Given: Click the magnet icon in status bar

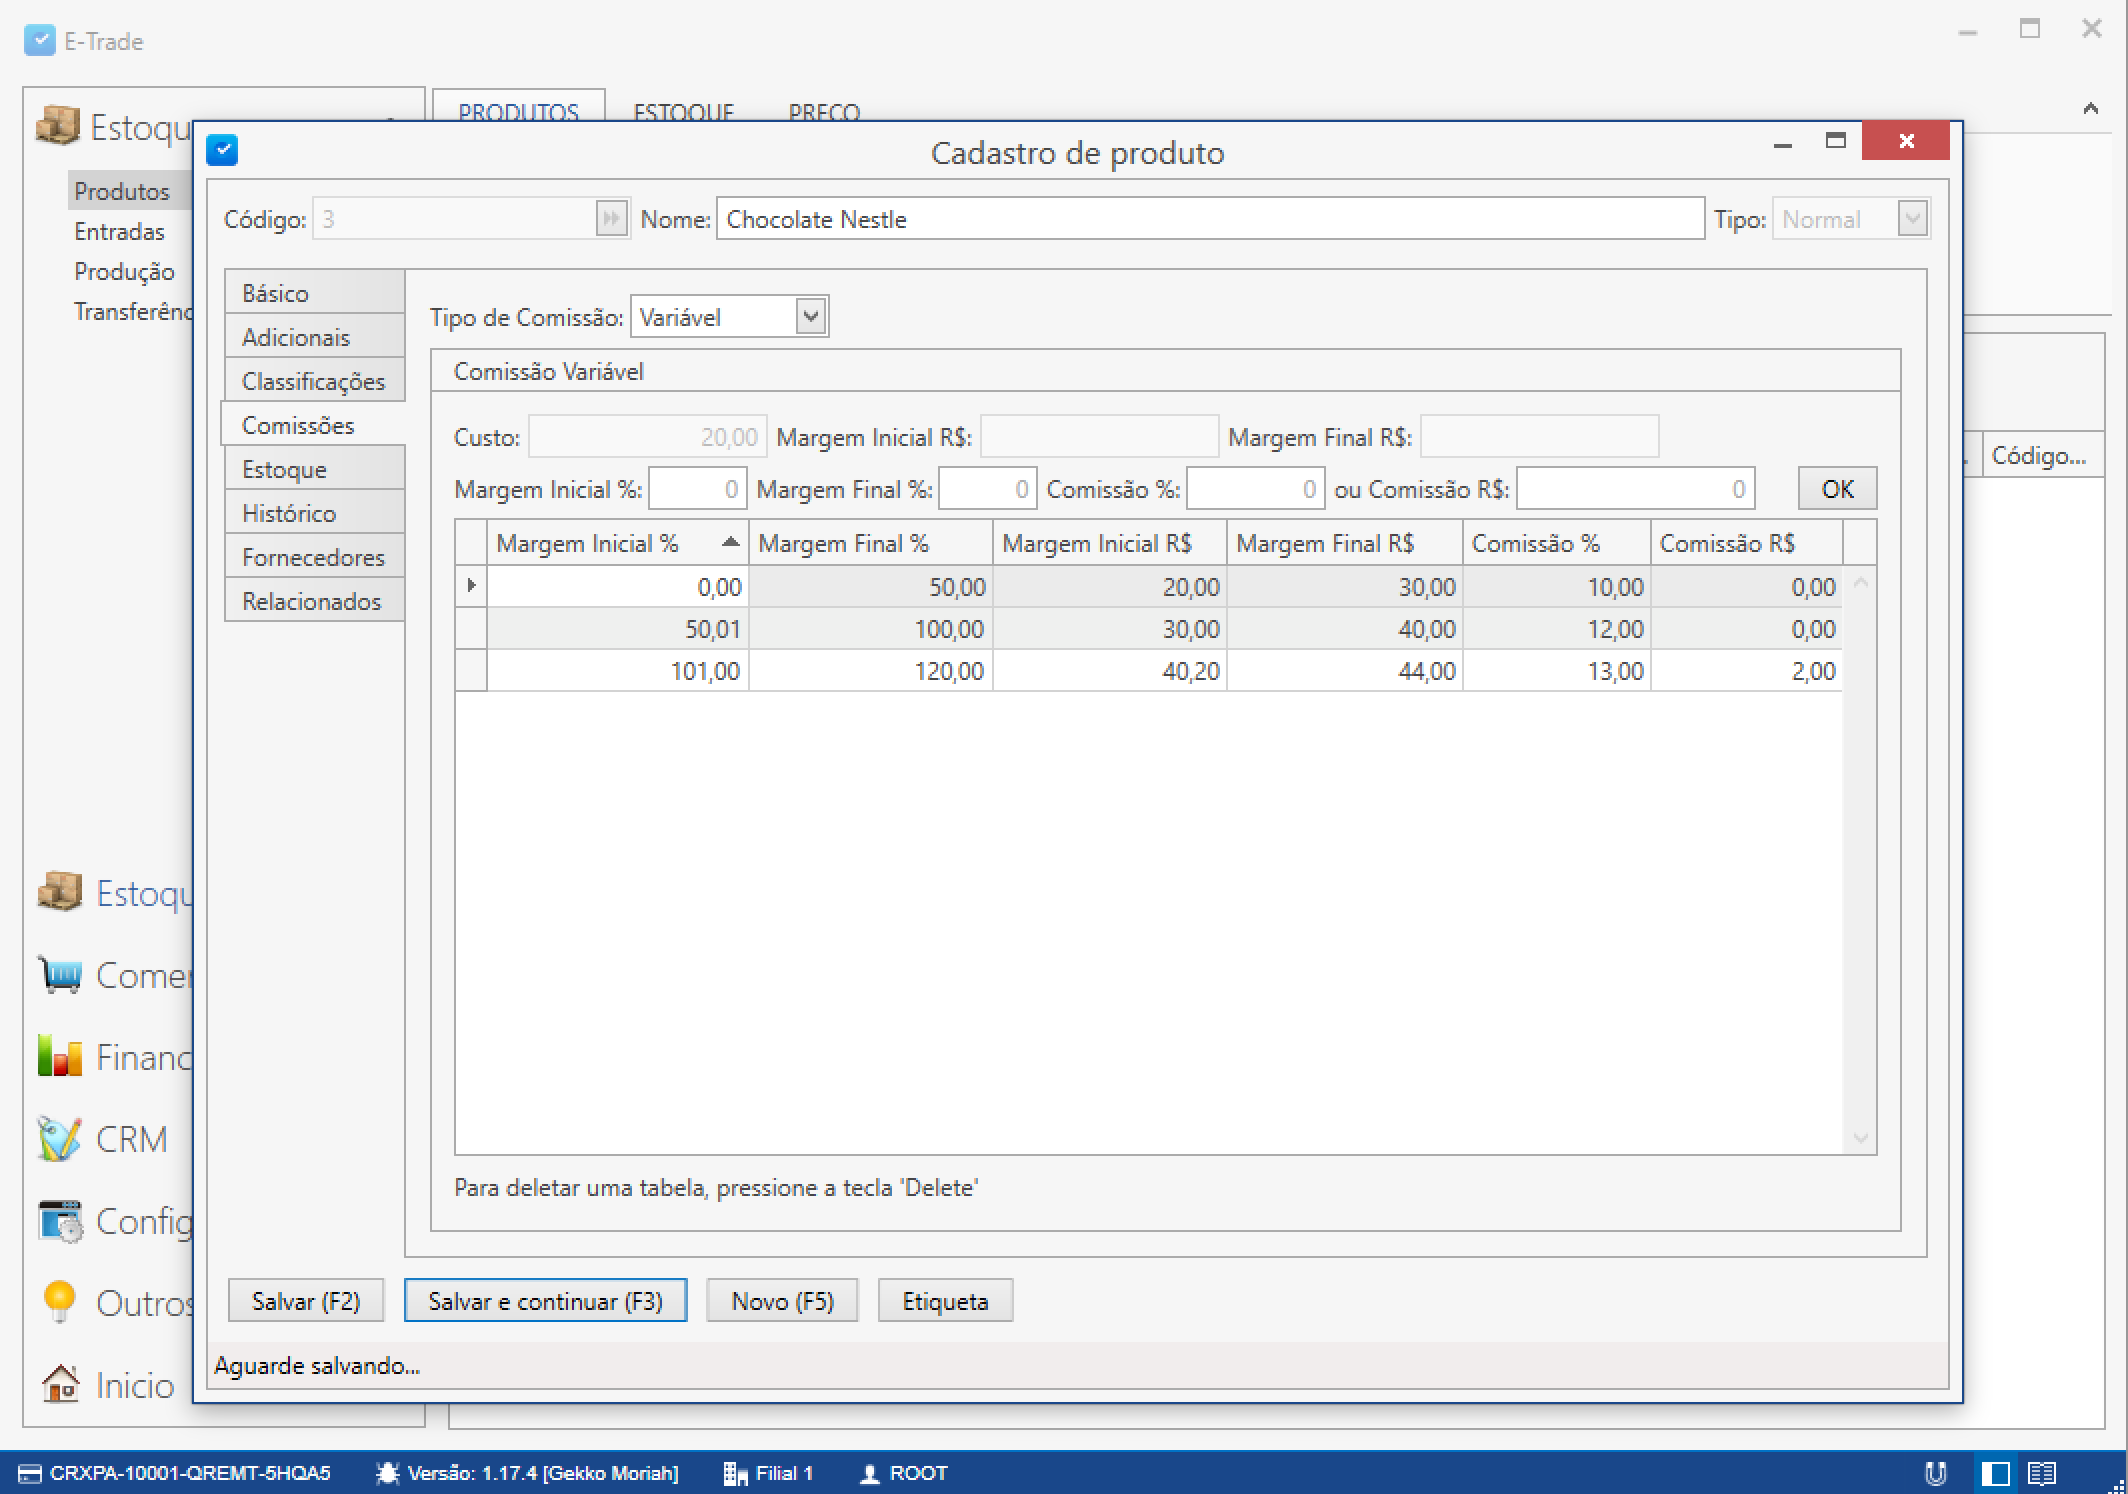Looking at the screenshot, I should (1936, 1473).
